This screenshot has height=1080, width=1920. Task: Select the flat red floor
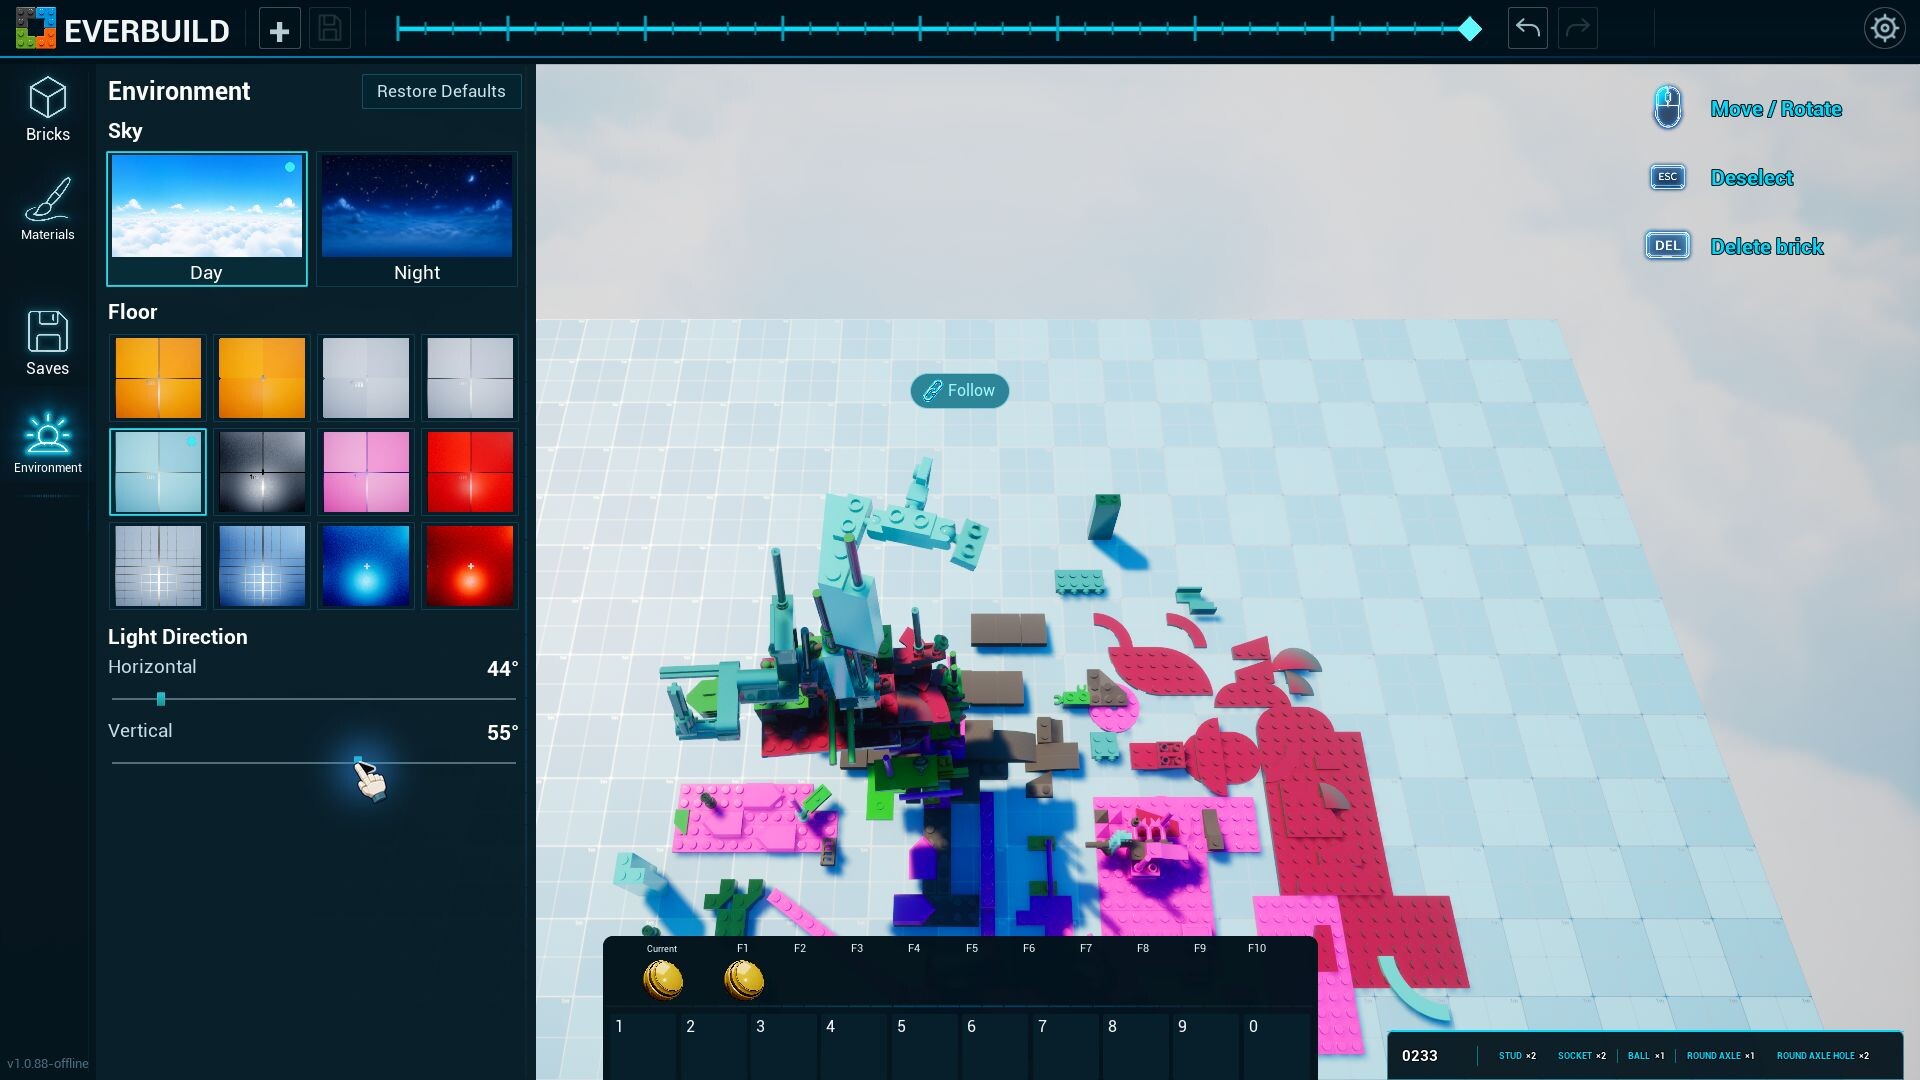click(470, 472)
